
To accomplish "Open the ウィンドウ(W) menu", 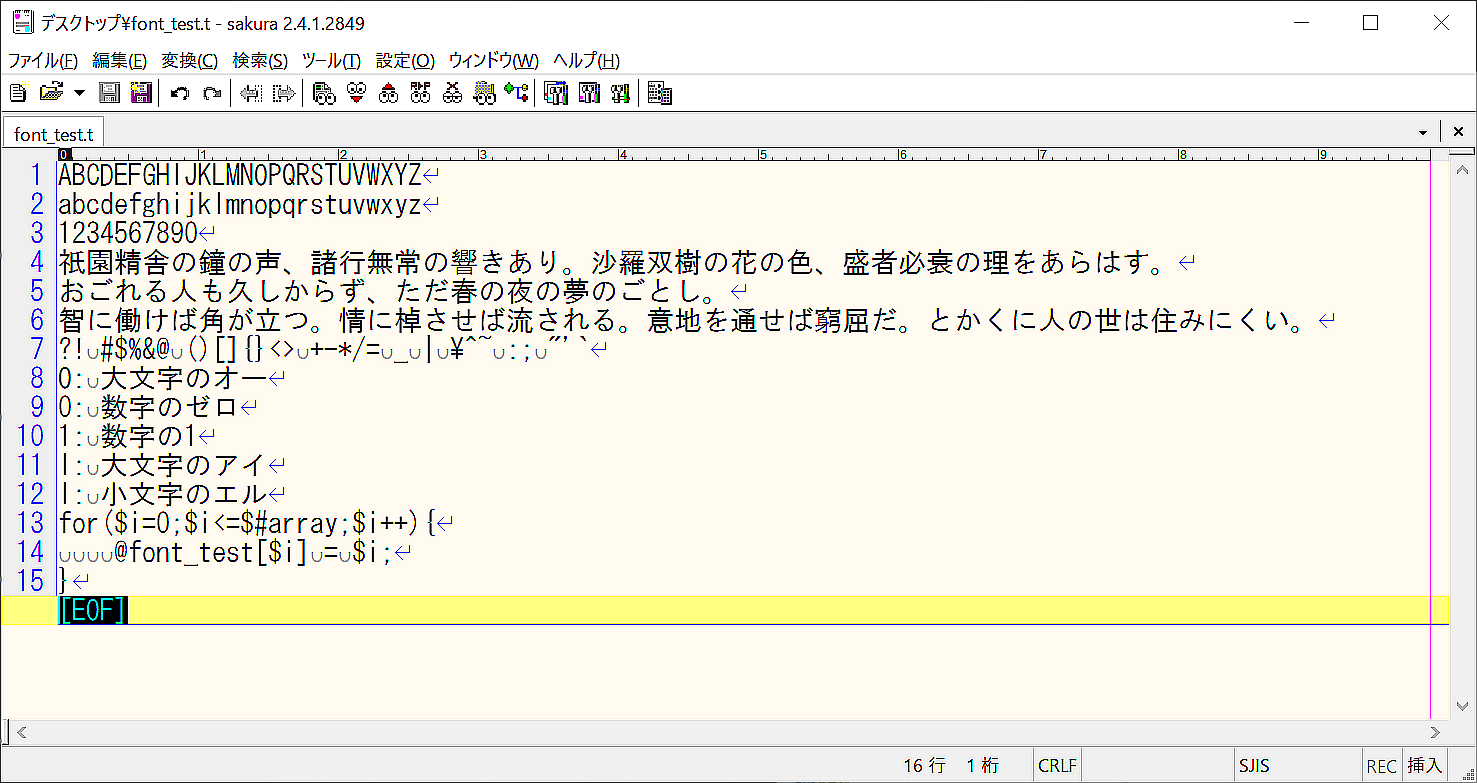I will point(494,61).
